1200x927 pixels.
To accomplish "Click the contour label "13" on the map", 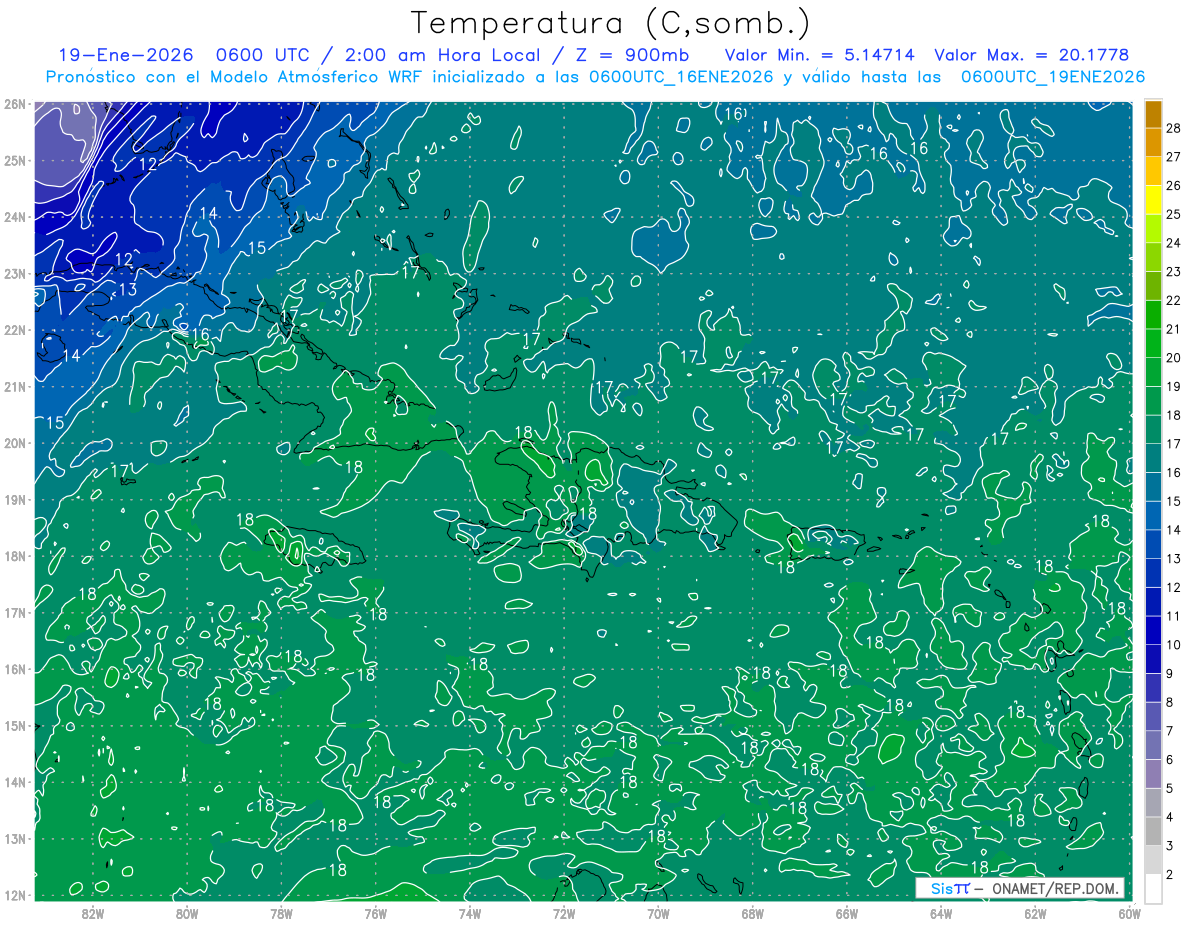I will click(x=127, y=290).
